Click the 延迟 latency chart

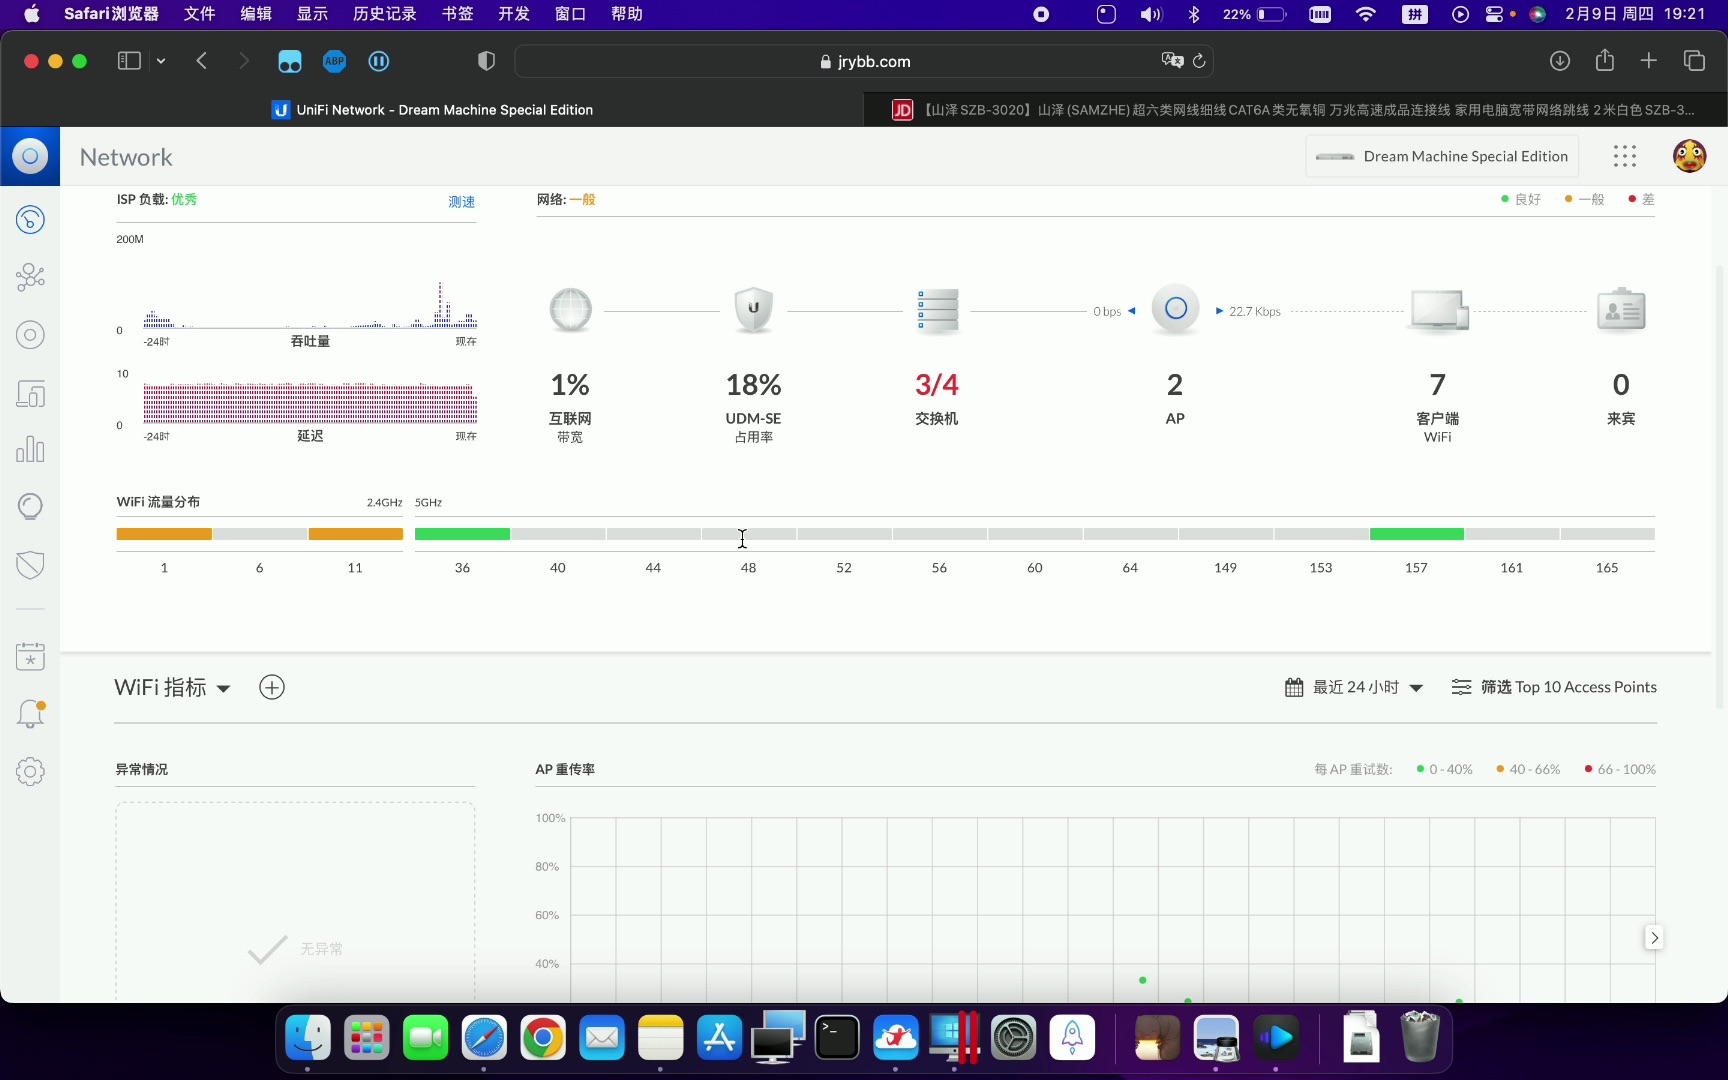[310, 402]
